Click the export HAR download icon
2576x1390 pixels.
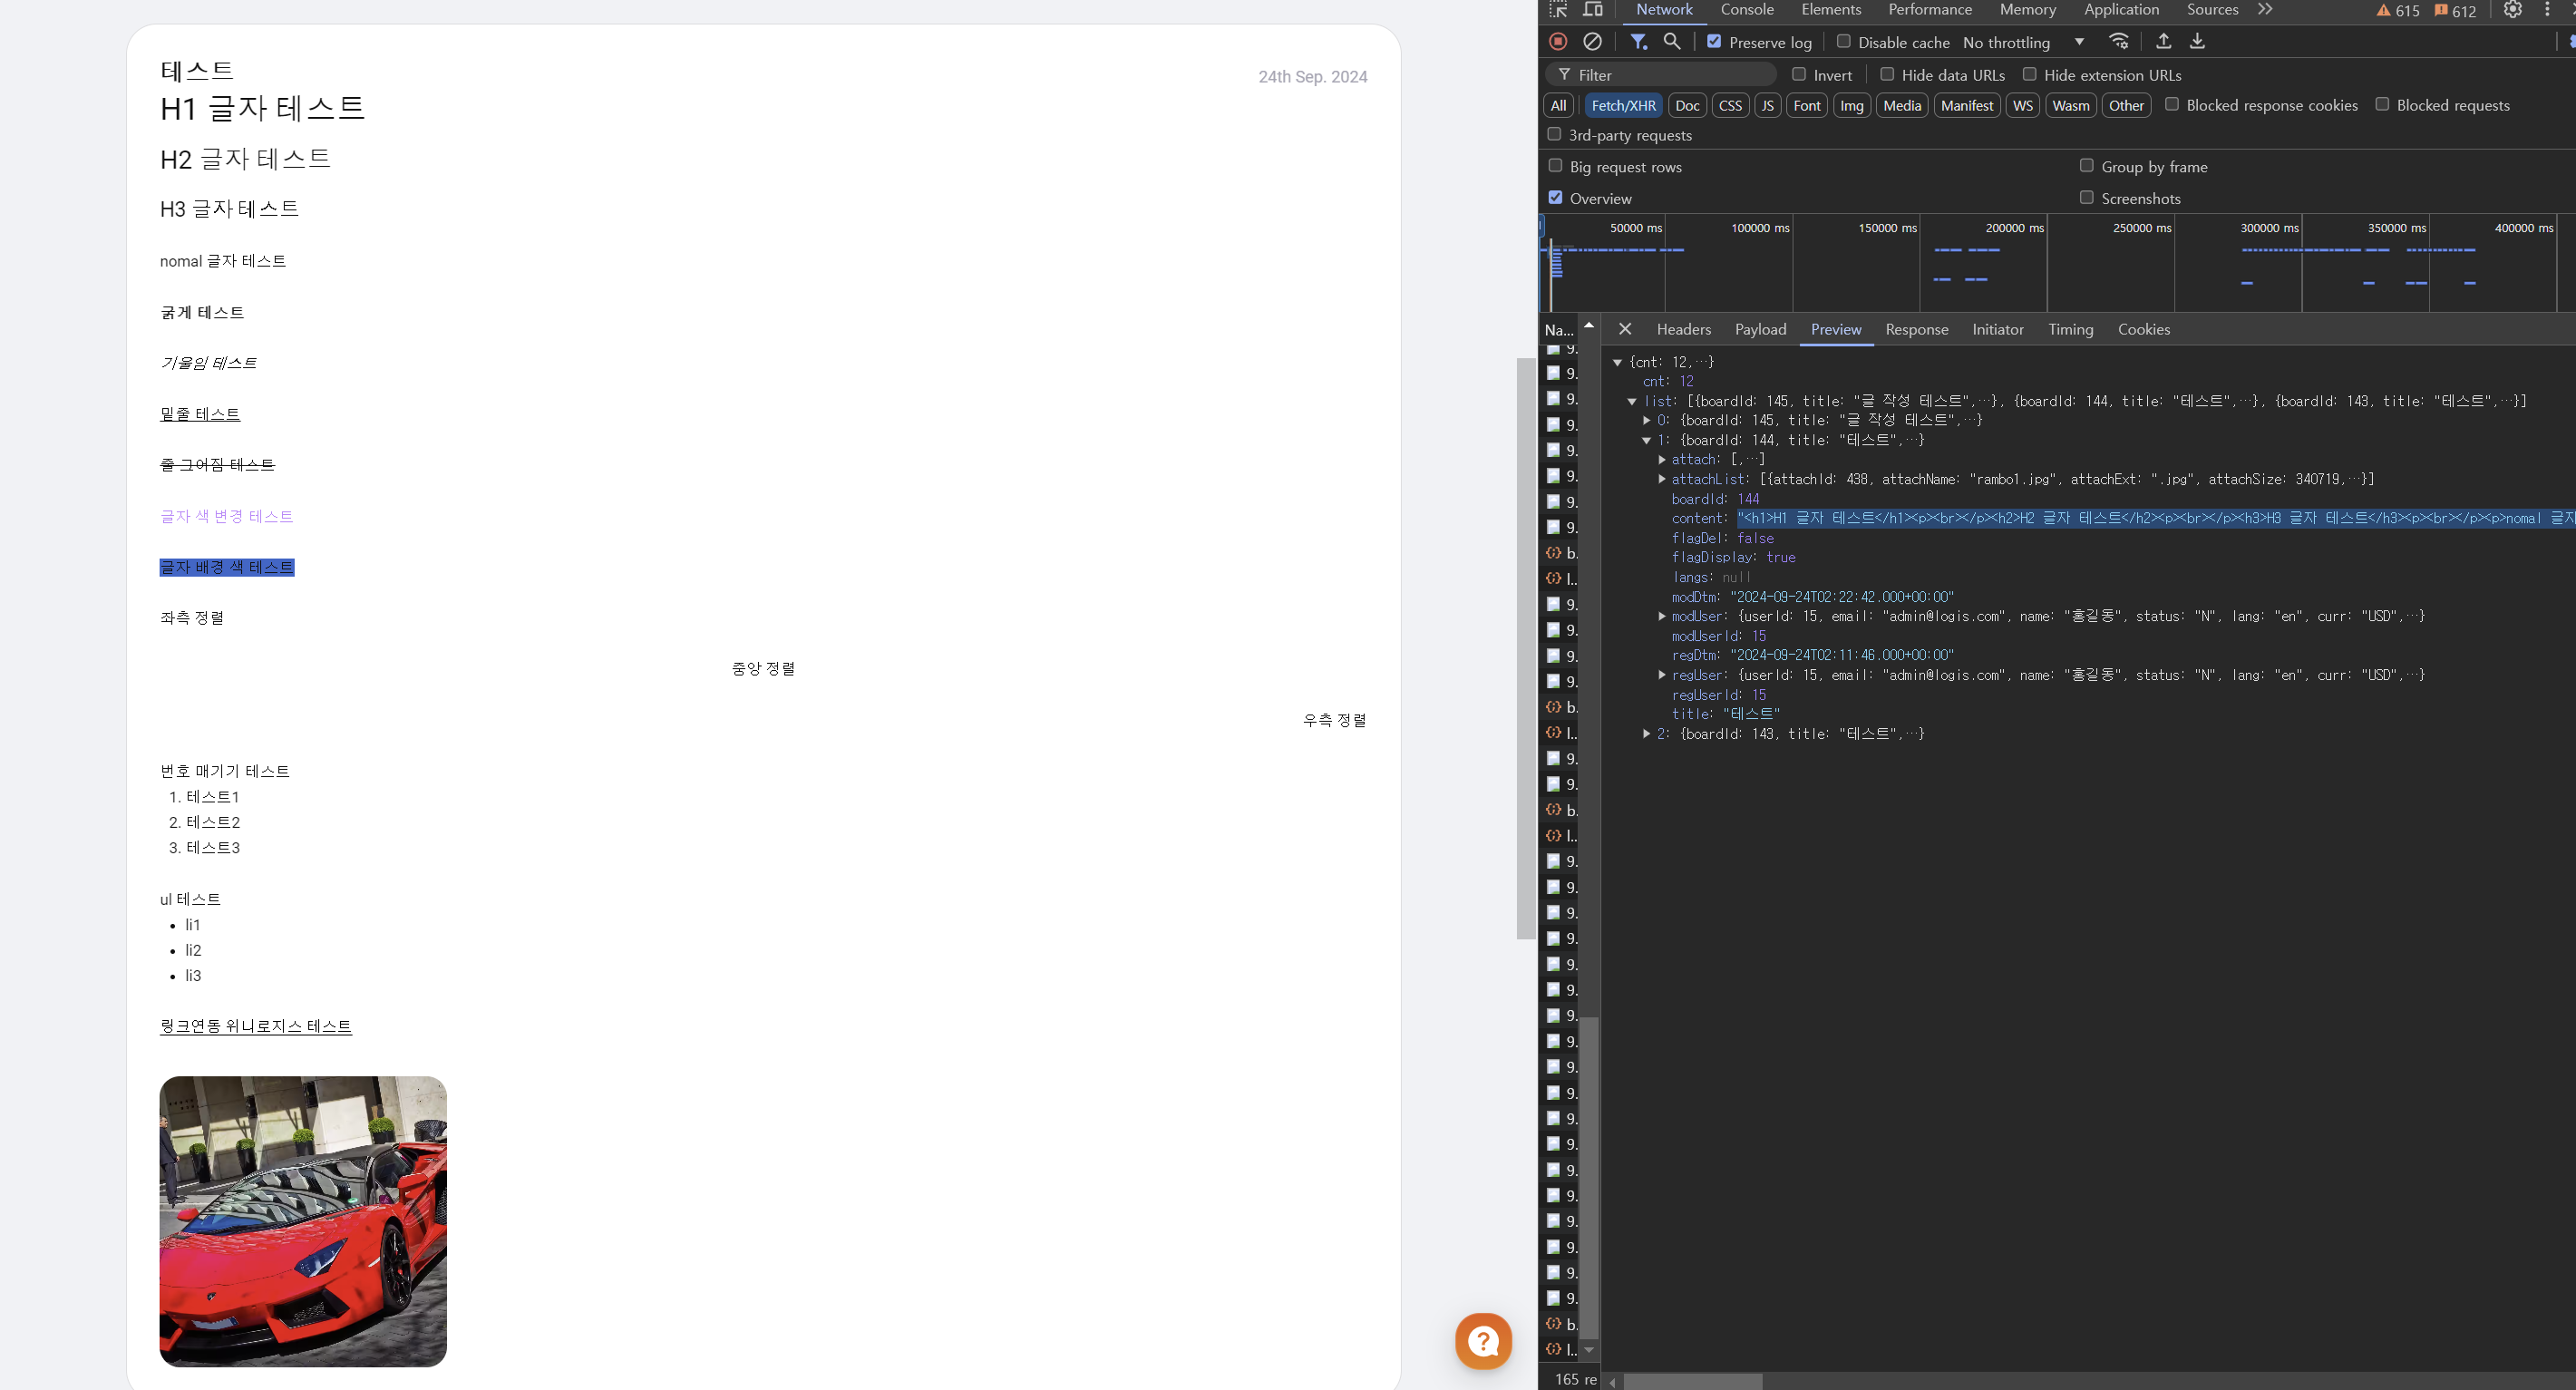(x=2197, y=41)
